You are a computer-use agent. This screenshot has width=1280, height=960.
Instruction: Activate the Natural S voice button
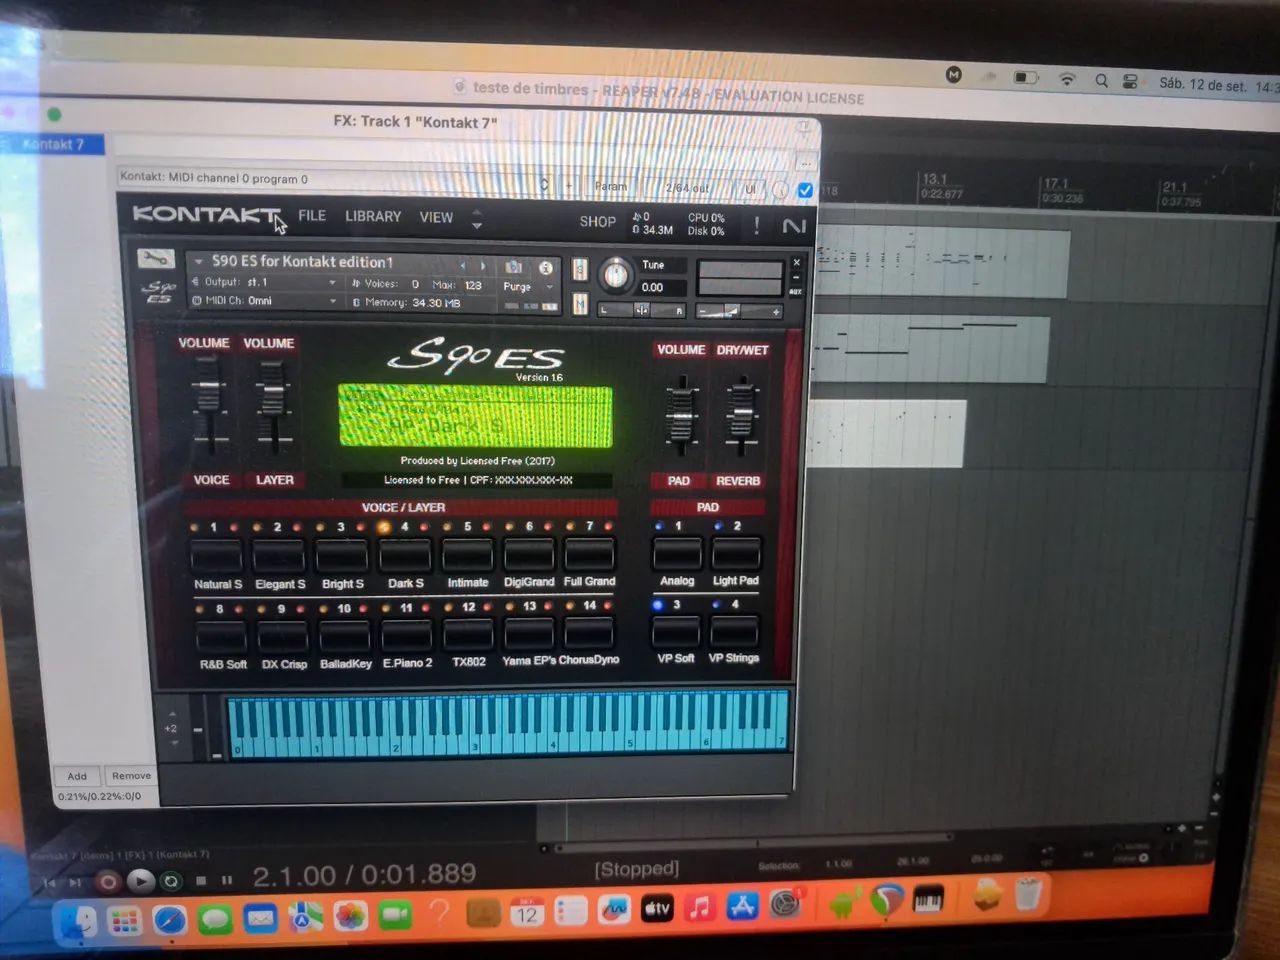[216, 555]
